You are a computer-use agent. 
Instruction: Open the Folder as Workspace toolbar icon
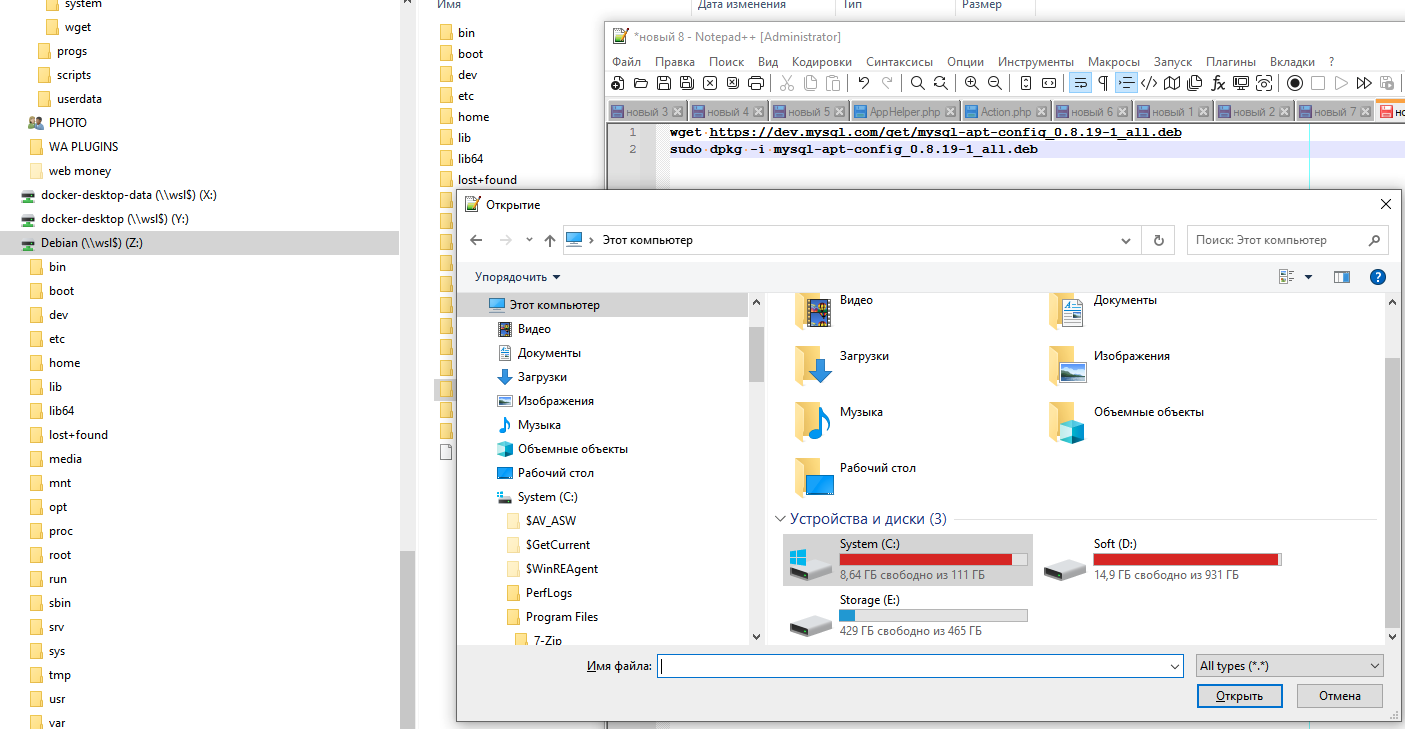pyautogui.click(x=1241, y=83)
